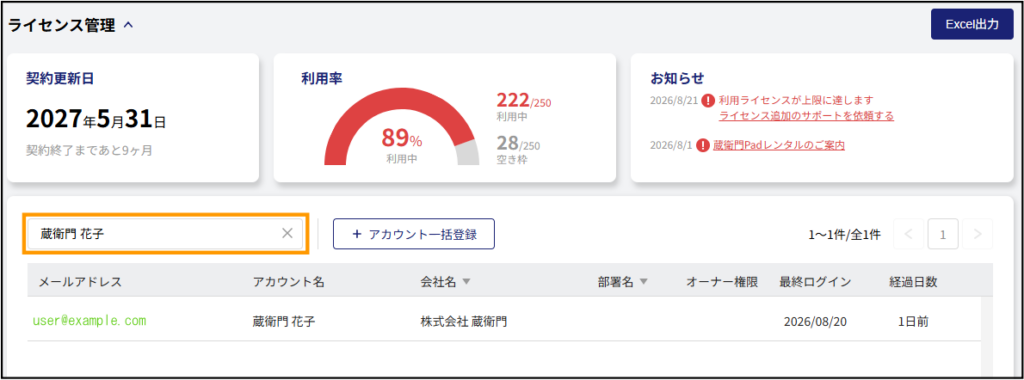Screen dimensions: 1024x380
Task: Click the 契約更新日 heading
Action: pos(60,78)
